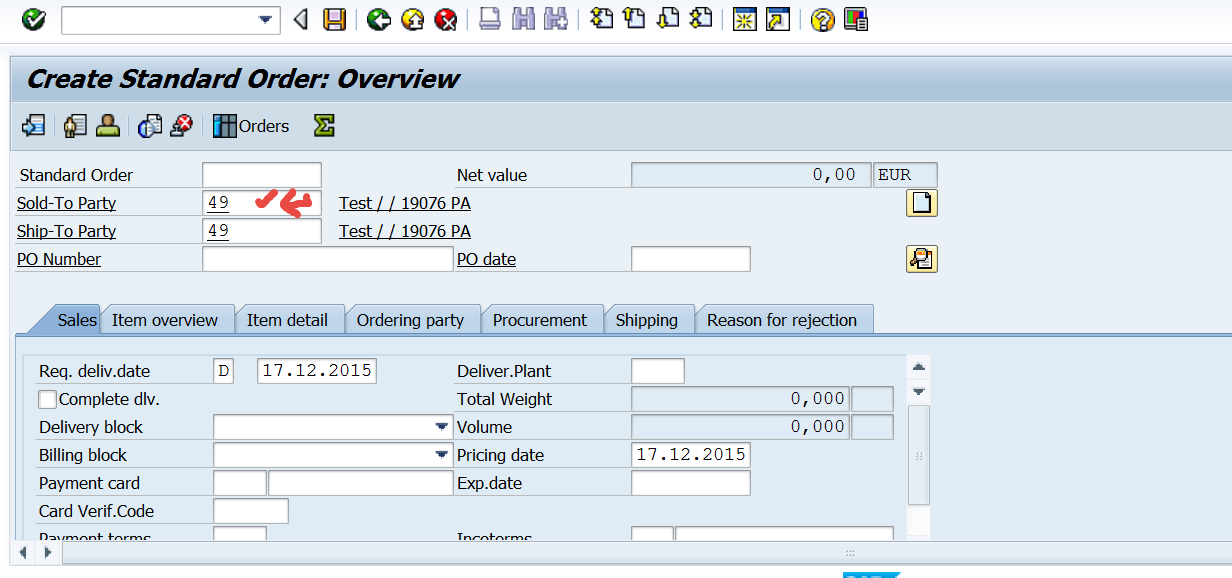Screen dimensions: 1232x578
Task: Open the Billing block dropdown
Action: click(x=442, y=454)
